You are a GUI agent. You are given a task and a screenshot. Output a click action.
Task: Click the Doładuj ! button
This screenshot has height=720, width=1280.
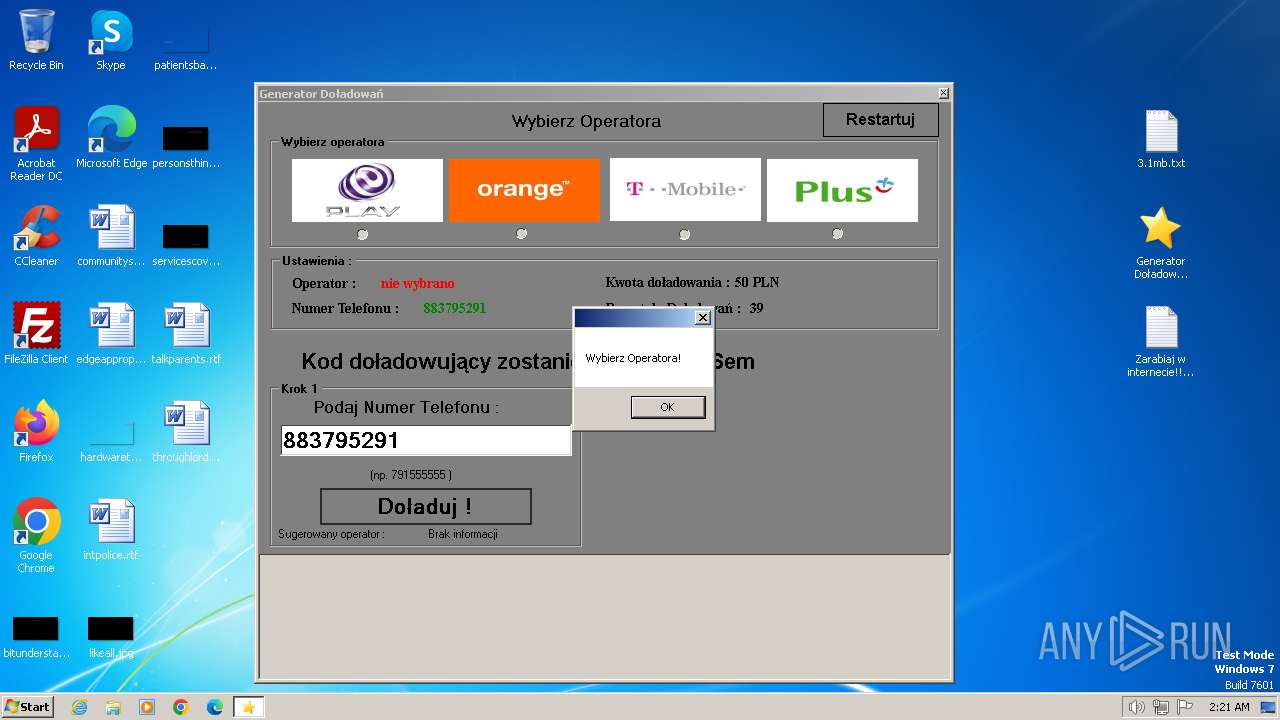coord(425,507)
